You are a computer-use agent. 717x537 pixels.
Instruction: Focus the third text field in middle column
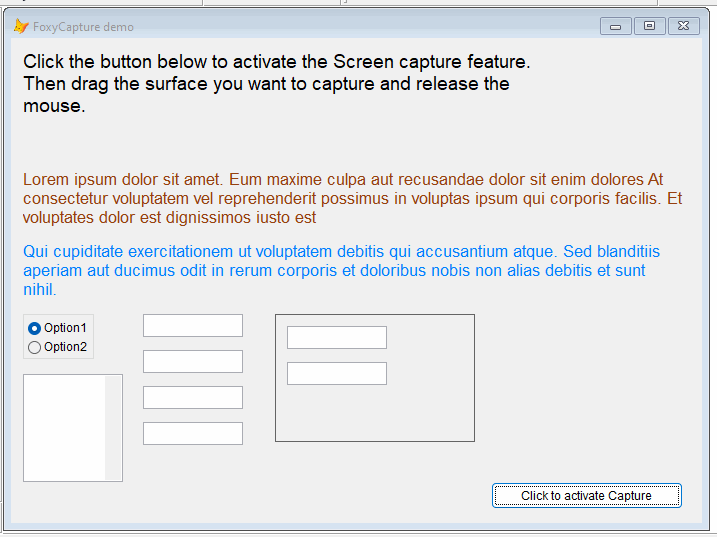(x=193, y=398)
